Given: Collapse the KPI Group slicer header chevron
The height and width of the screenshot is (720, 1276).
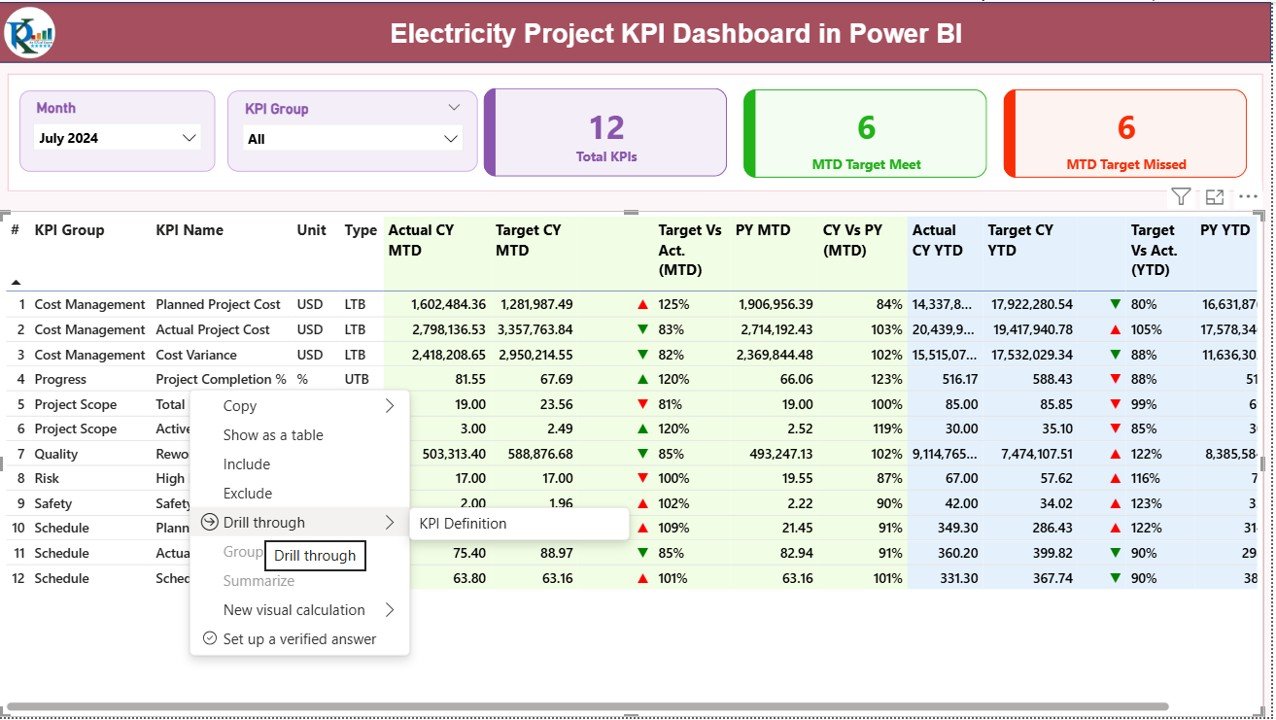Looking at the screenshot, I should 454,108.
